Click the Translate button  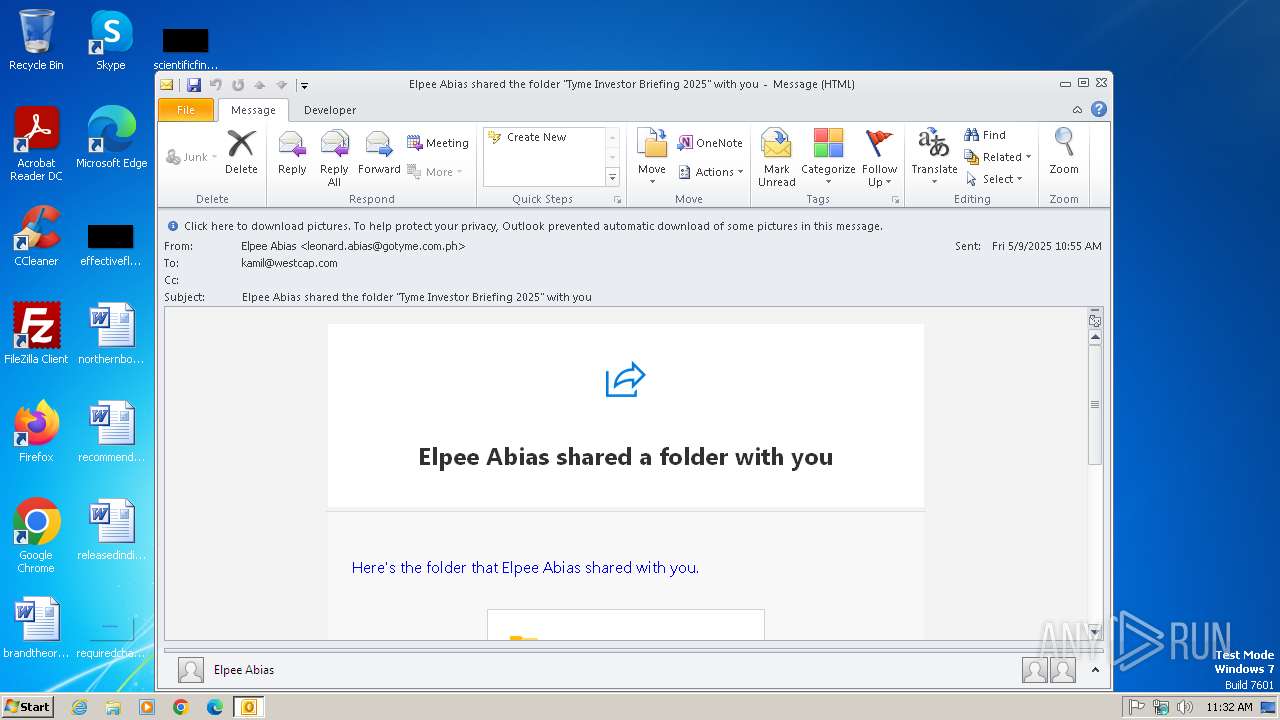[934, 158]
